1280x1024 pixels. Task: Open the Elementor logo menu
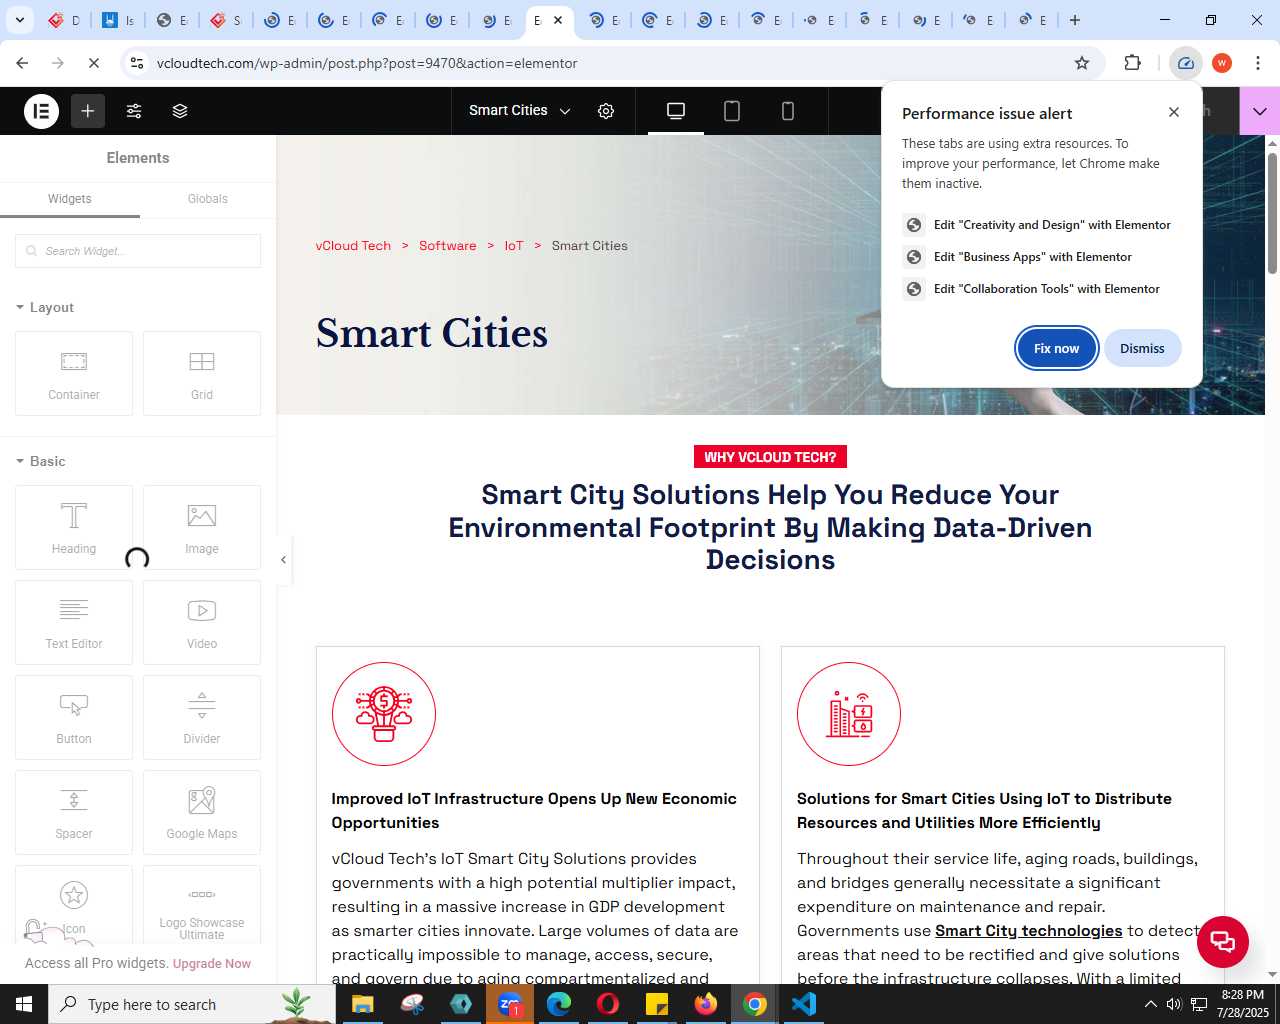click(42, 111)
